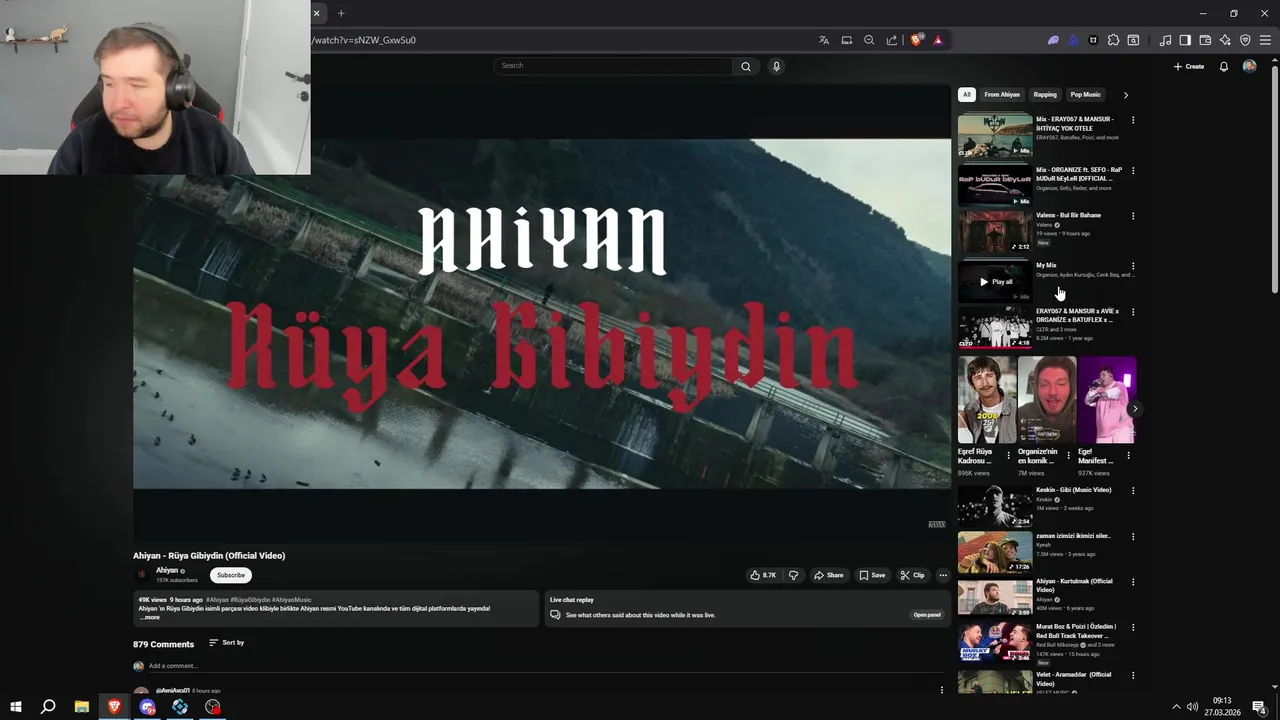Show hidden system tray icons

click(x=1176, y=707)
